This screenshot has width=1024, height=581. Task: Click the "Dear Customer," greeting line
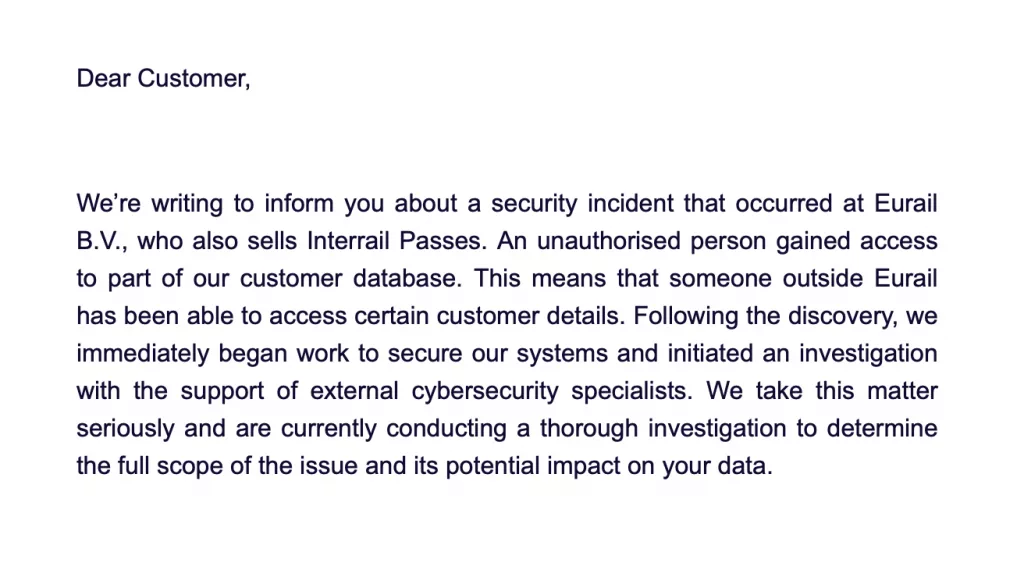pos(163,79)
